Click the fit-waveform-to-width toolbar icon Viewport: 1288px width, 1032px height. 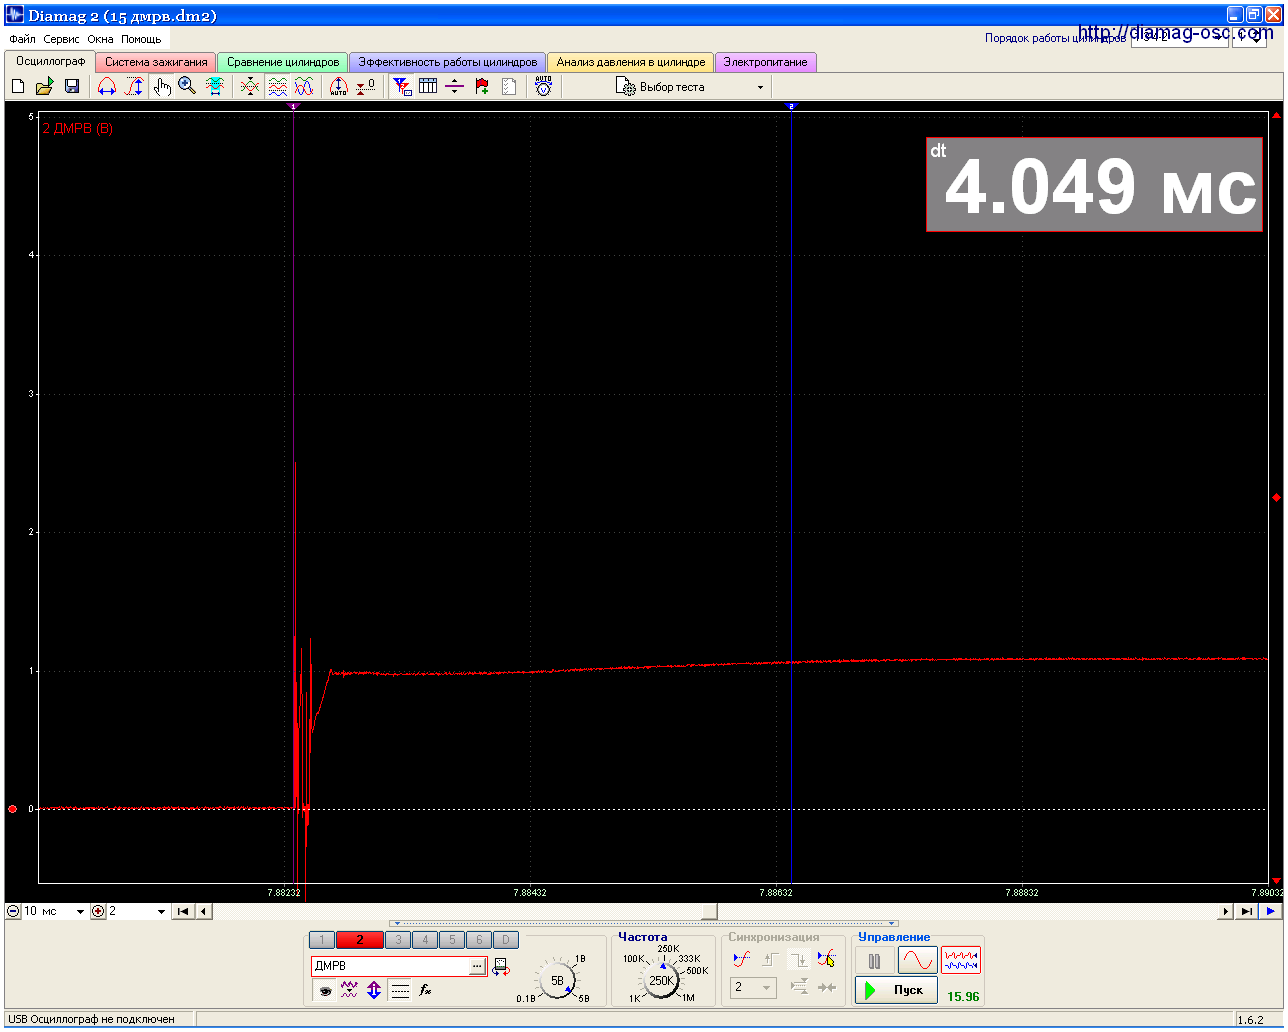point(215,87)
